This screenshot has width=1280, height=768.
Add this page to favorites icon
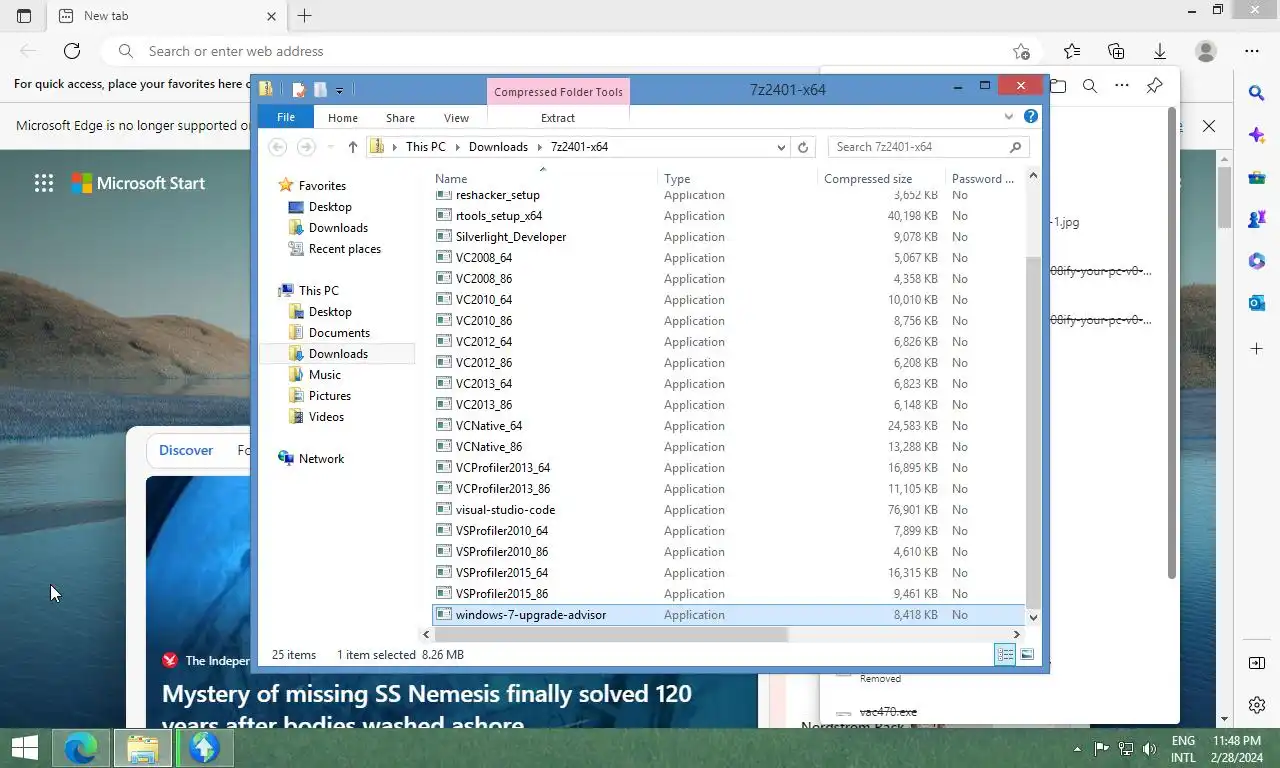pos(1021,51)
